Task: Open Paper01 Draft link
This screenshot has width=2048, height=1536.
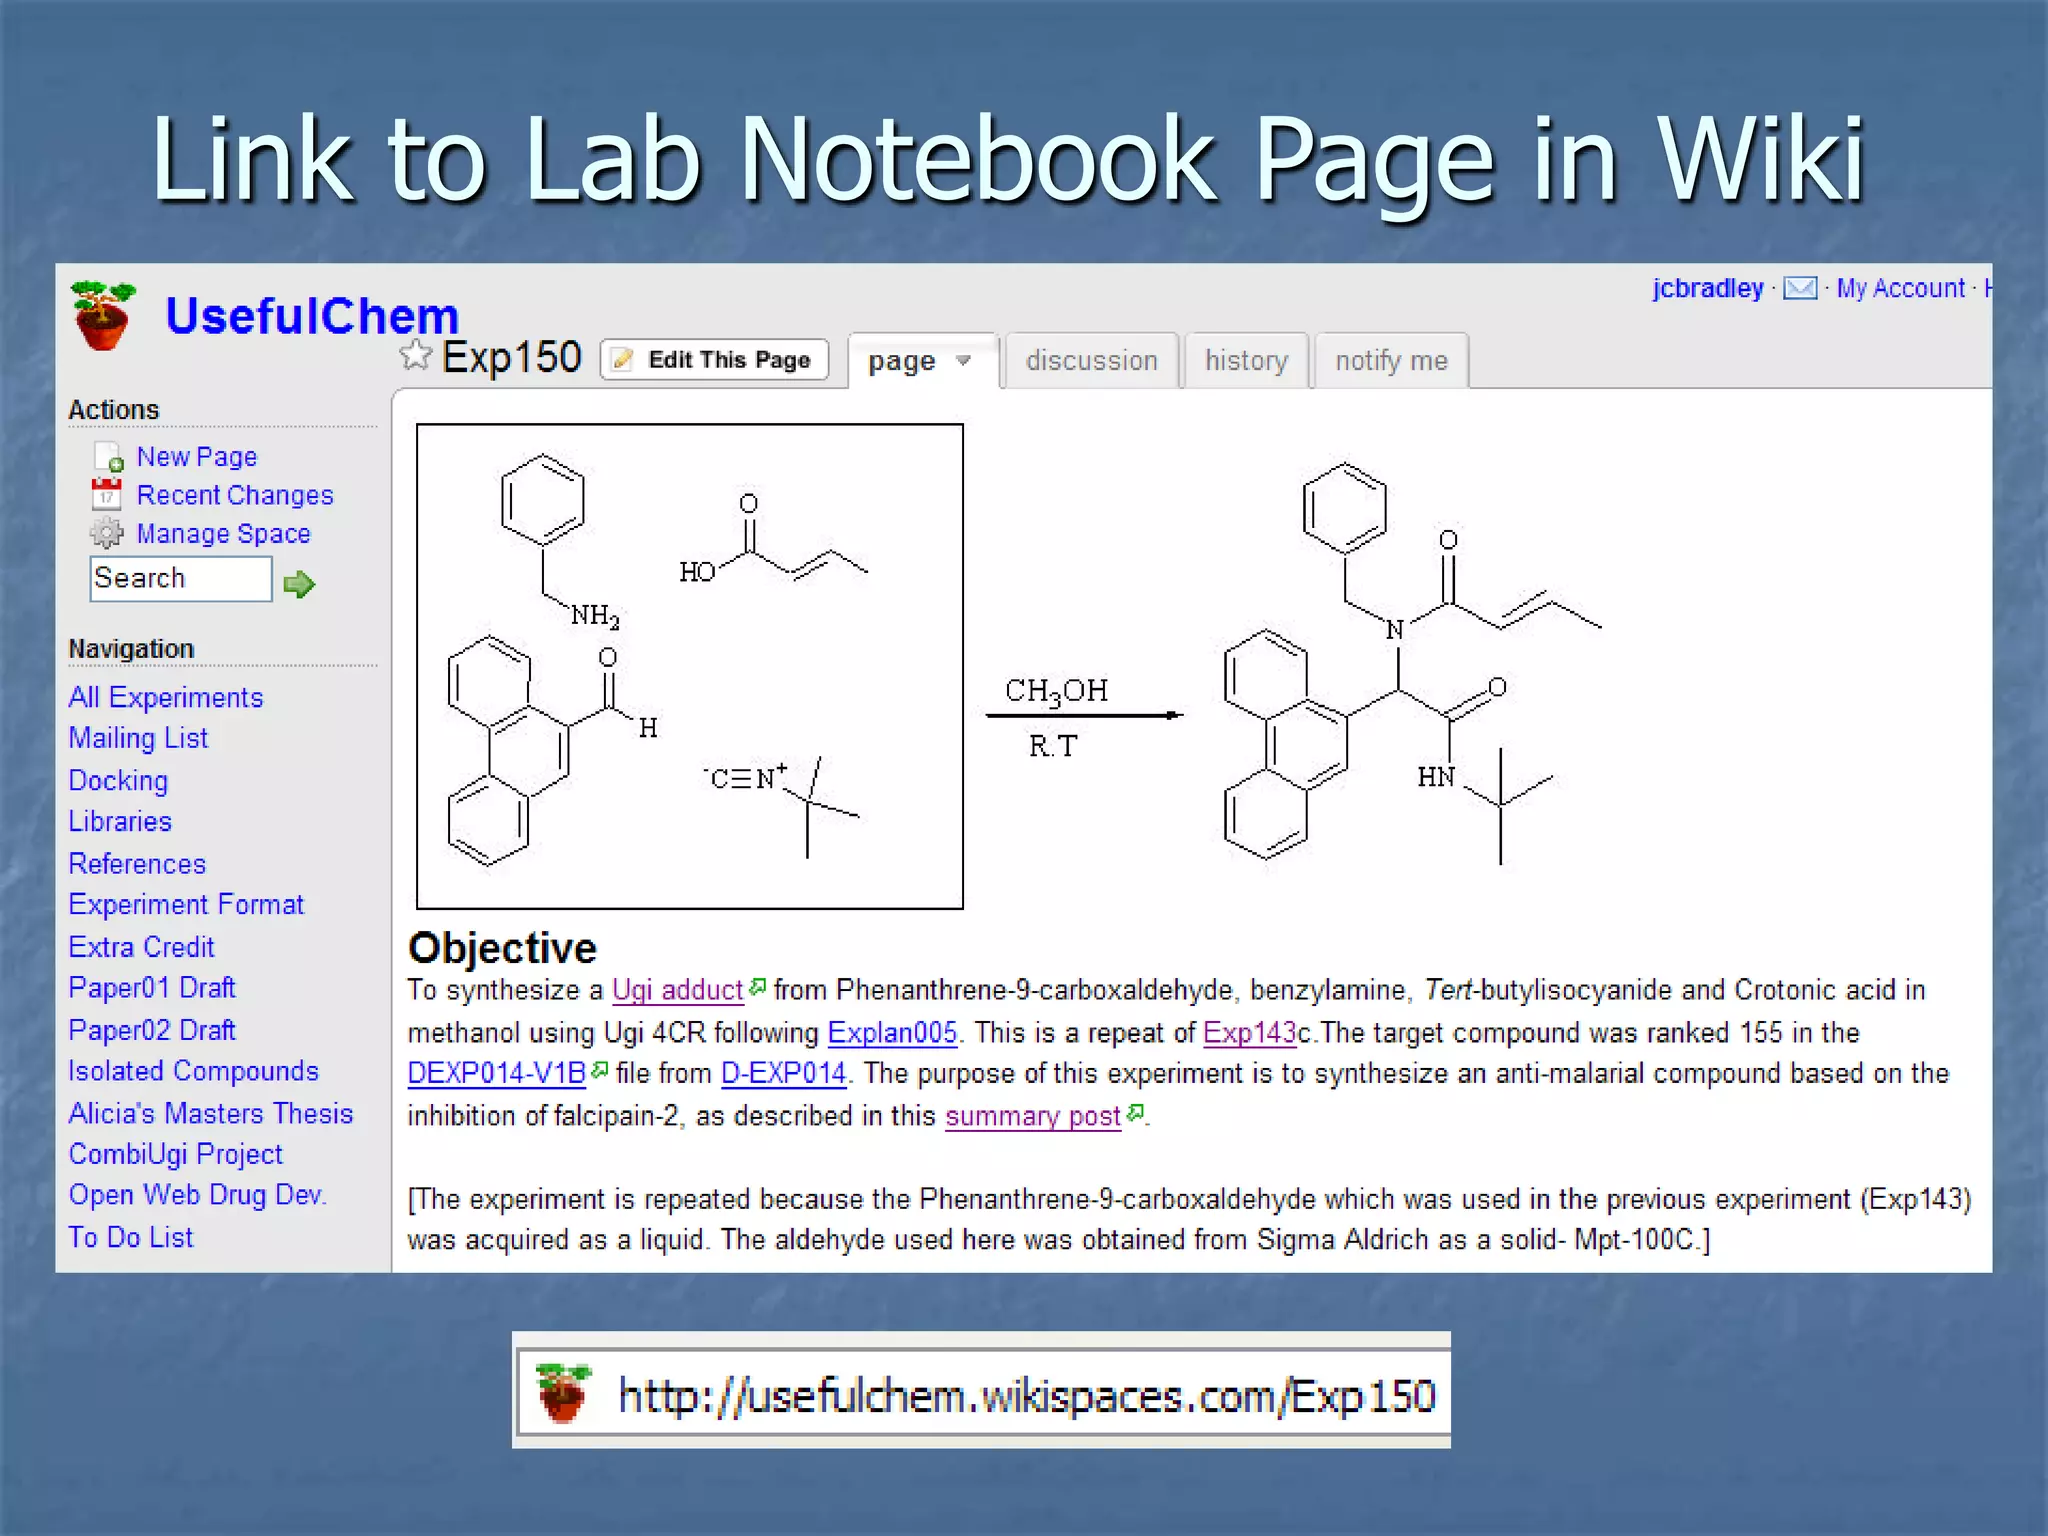Action: [152, 987]
